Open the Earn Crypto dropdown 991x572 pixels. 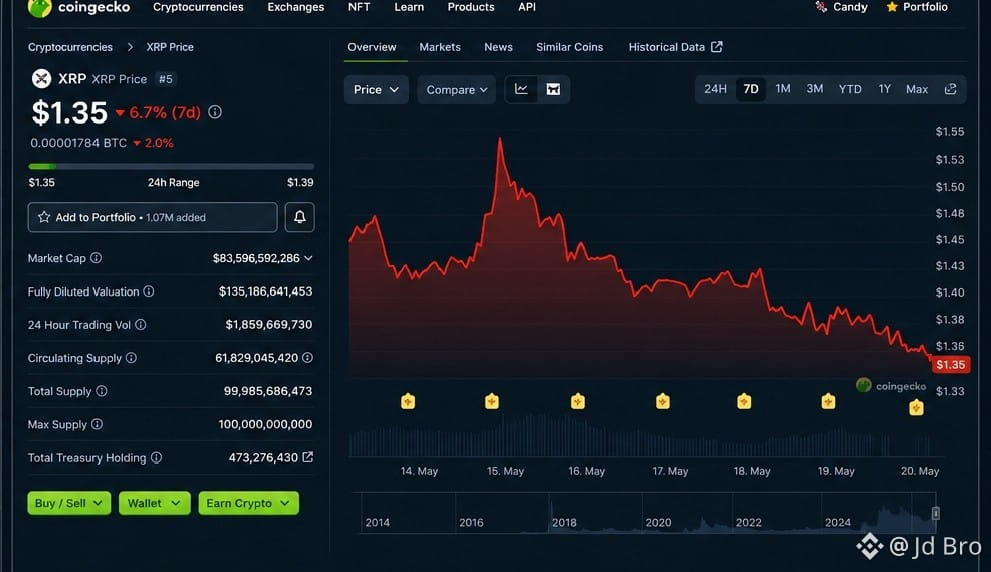[x=248, y=503]
